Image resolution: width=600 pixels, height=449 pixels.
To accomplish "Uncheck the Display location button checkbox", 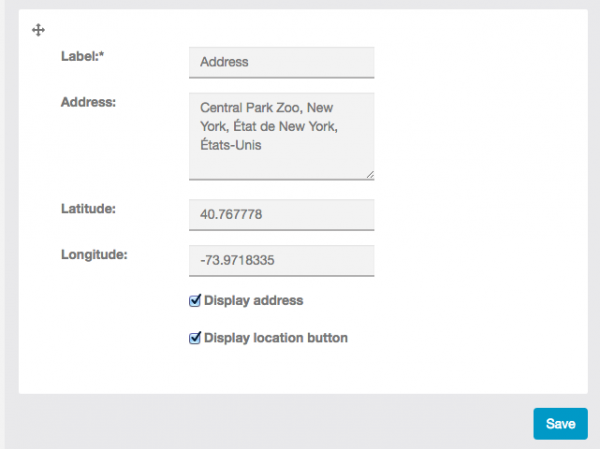I will [195, 338].
